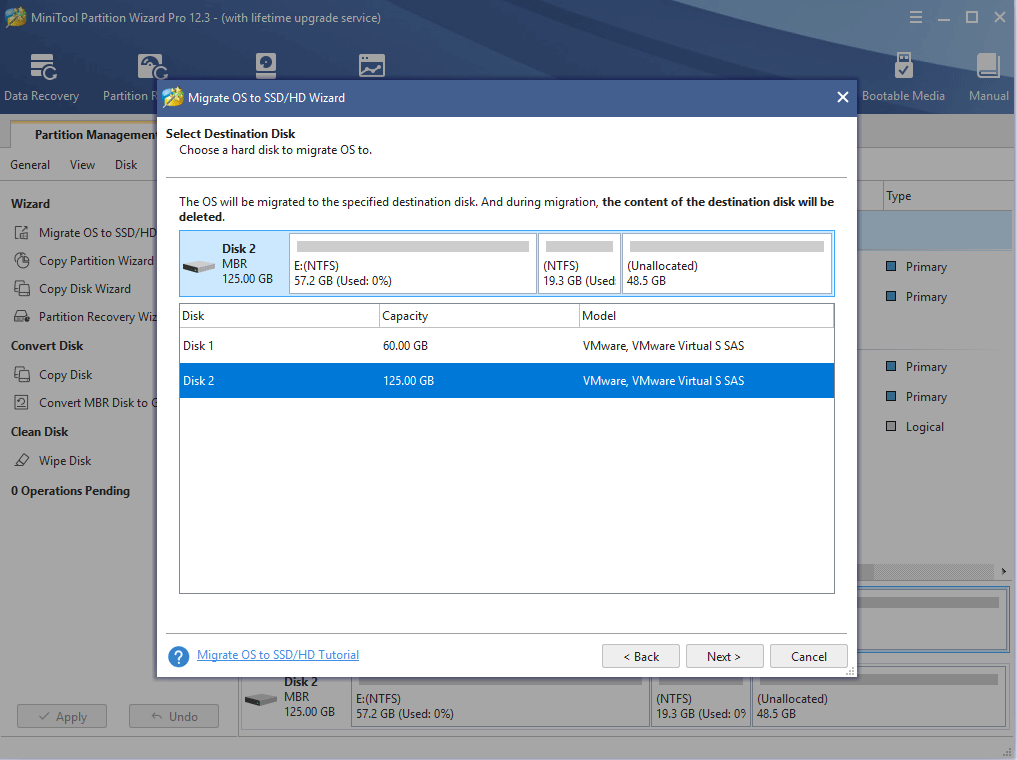This screenshot has width=1017, height=760.
Task: Sort by the Model column header
Action: (x=706, y=316)
